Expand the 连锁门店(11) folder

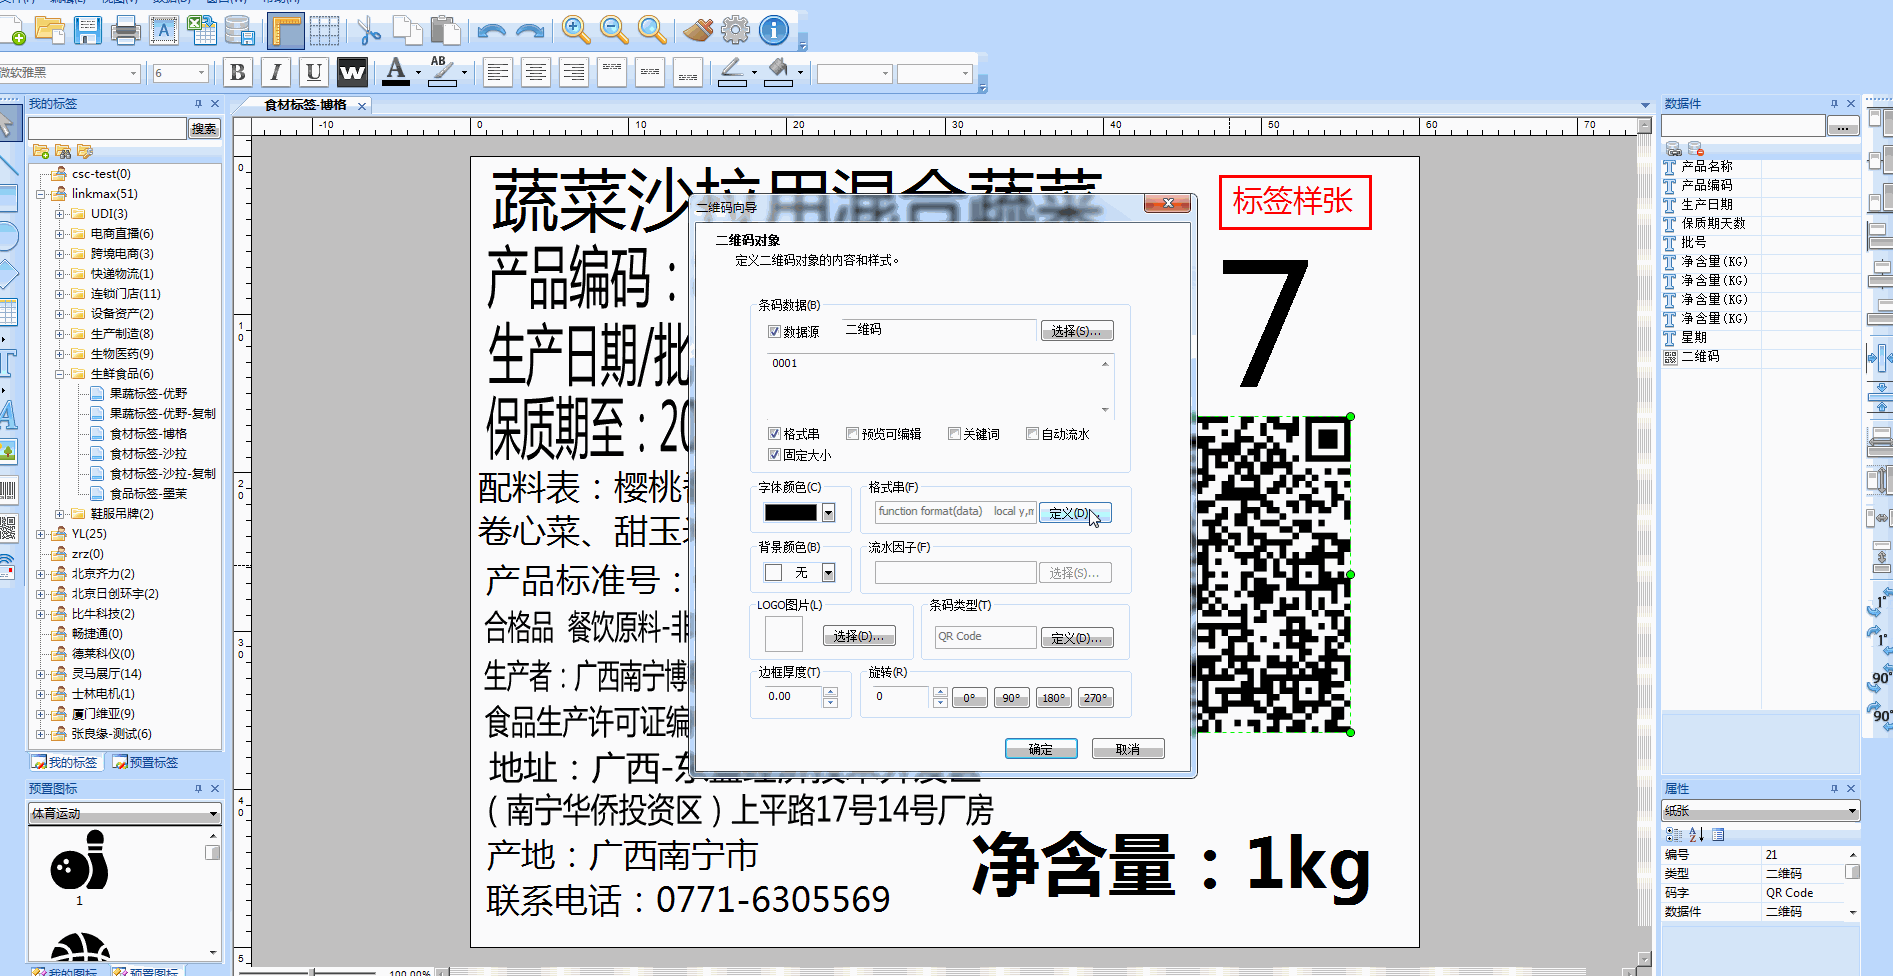coord(60,294)
